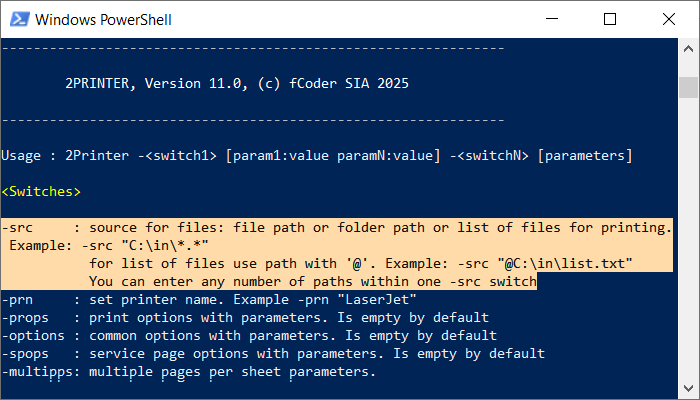The image size is (700, 400).
Task: Click the scrollbar track below the thumb
Action: coord(688,237)
